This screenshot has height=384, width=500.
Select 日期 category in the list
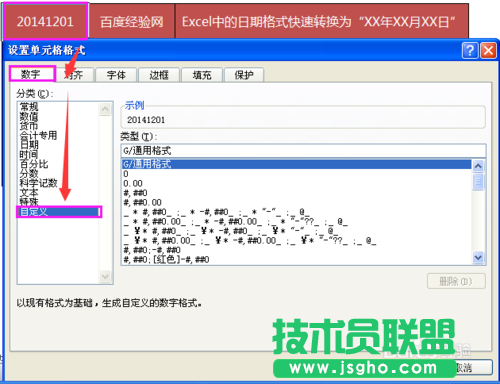[x=29, y=144]
